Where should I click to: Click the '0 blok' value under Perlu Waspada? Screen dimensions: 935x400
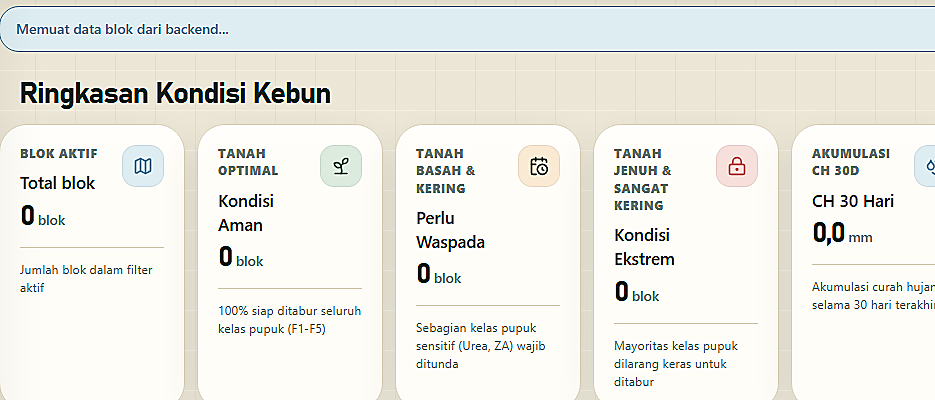439,274
